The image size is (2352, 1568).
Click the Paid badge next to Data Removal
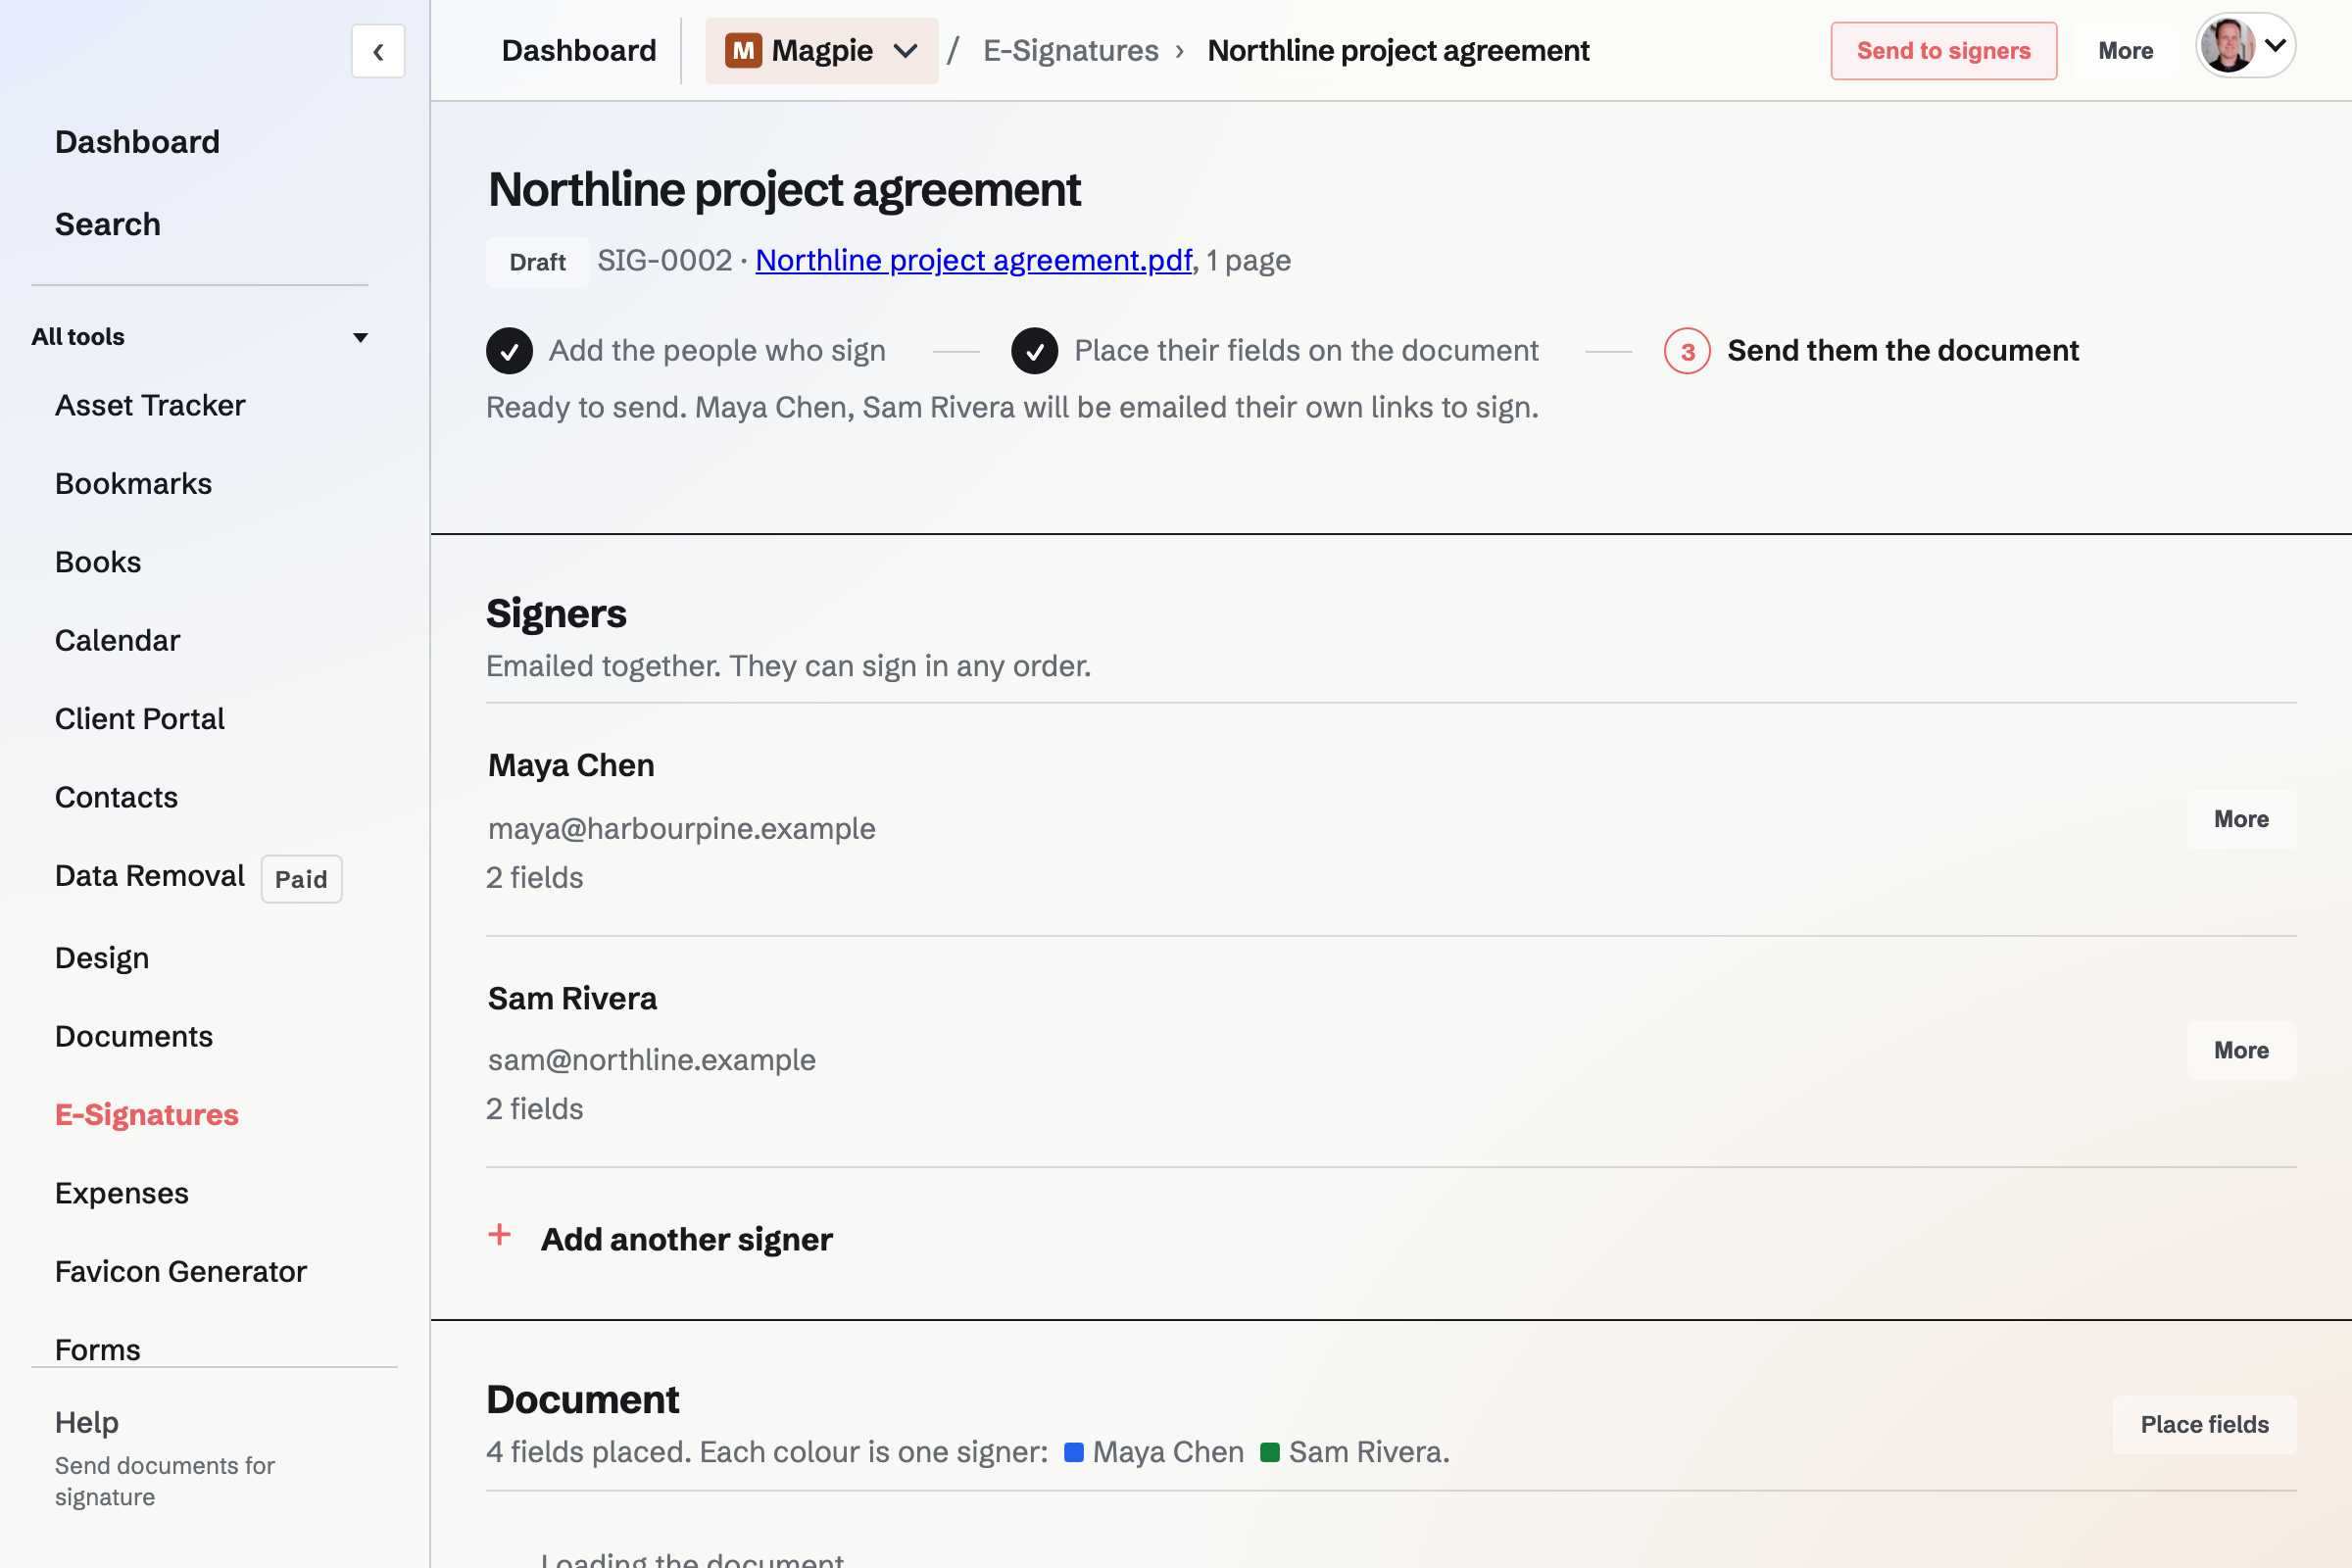[x=301, y=879]
